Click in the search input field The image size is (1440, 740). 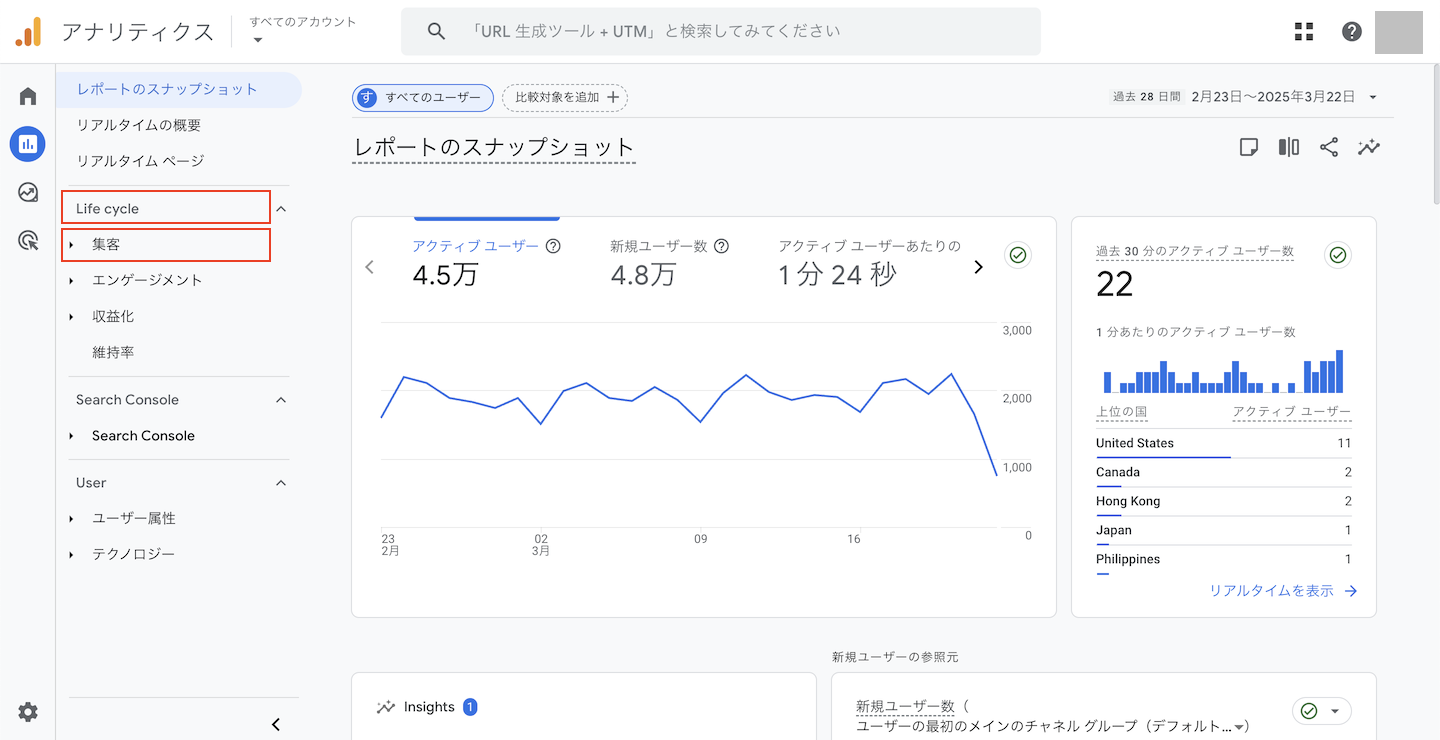[x=721, y=31]
